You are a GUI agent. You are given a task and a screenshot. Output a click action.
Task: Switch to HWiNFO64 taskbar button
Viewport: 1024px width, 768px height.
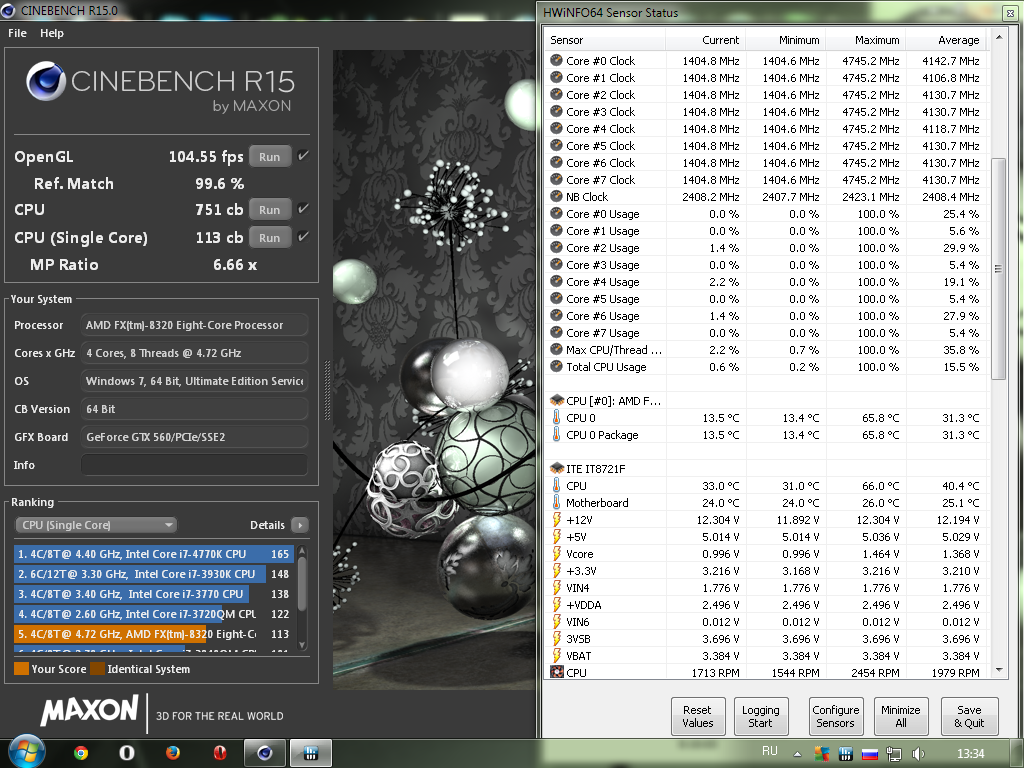[x=311, y=754]
